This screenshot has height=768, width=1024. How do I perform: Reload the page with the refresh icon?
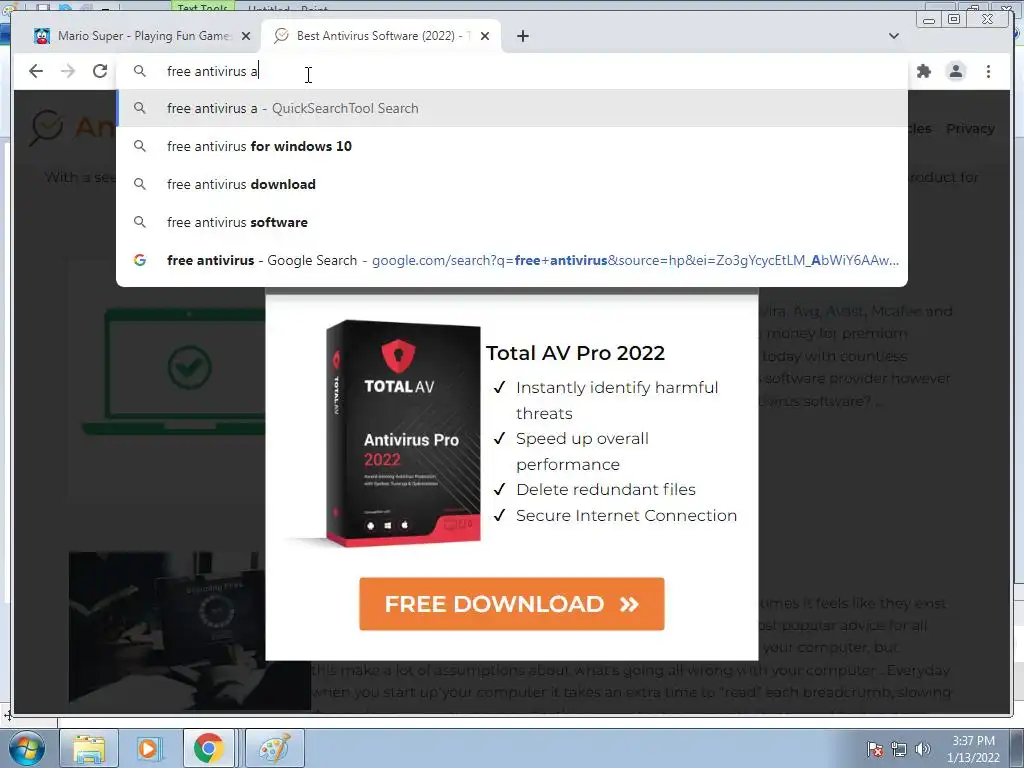point(100,71)
